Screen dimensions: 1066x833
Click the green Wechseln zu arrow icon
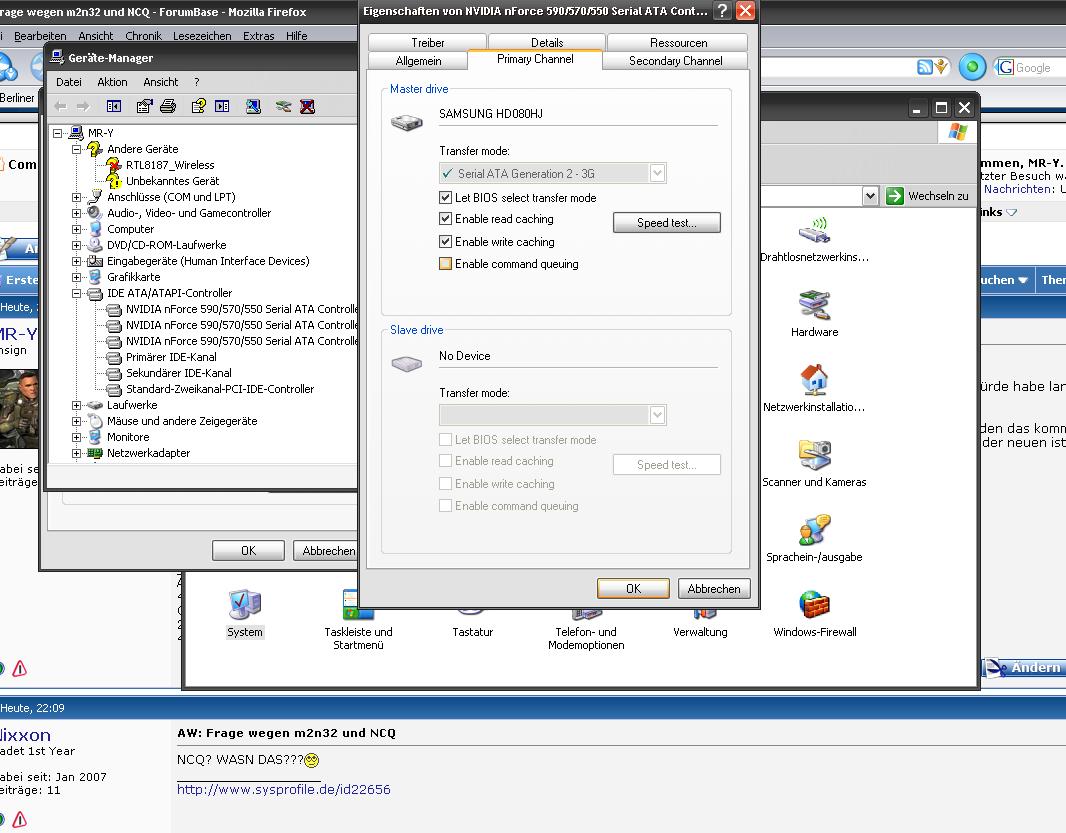point(895,196)
